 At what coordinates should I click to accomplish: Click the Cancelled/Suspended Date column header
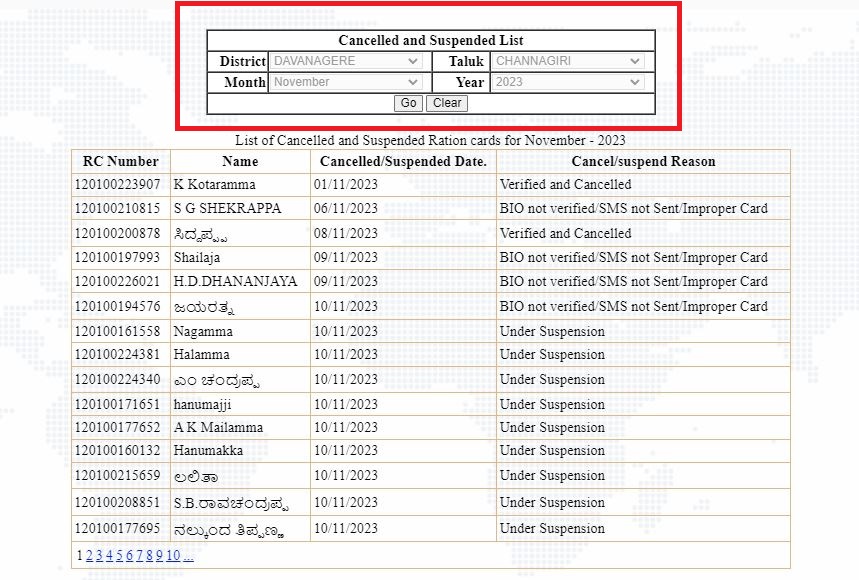coord(403,162)
